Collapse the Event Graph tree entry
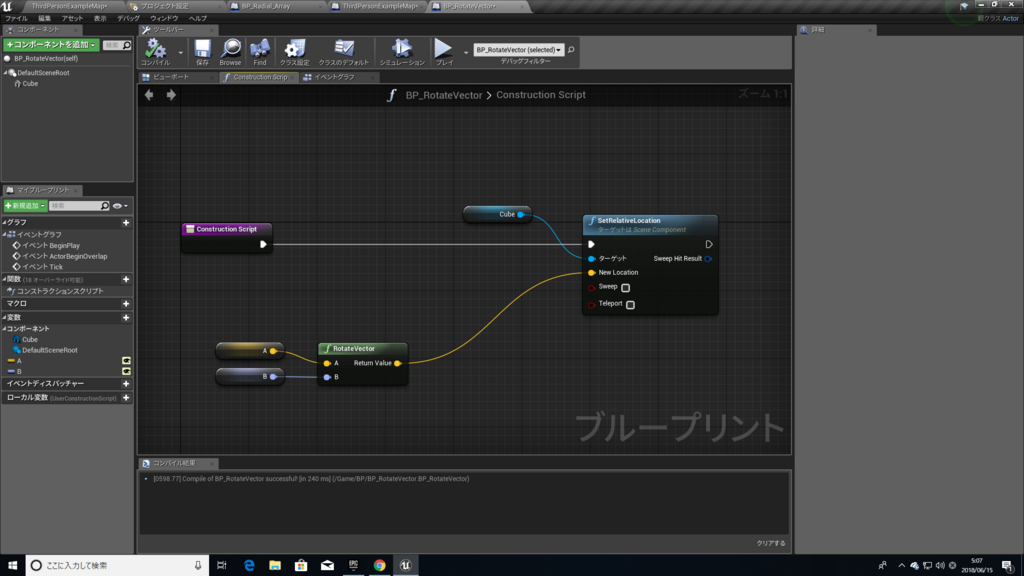Screen dimensions: 1024x576 click(x=5, y=234)
